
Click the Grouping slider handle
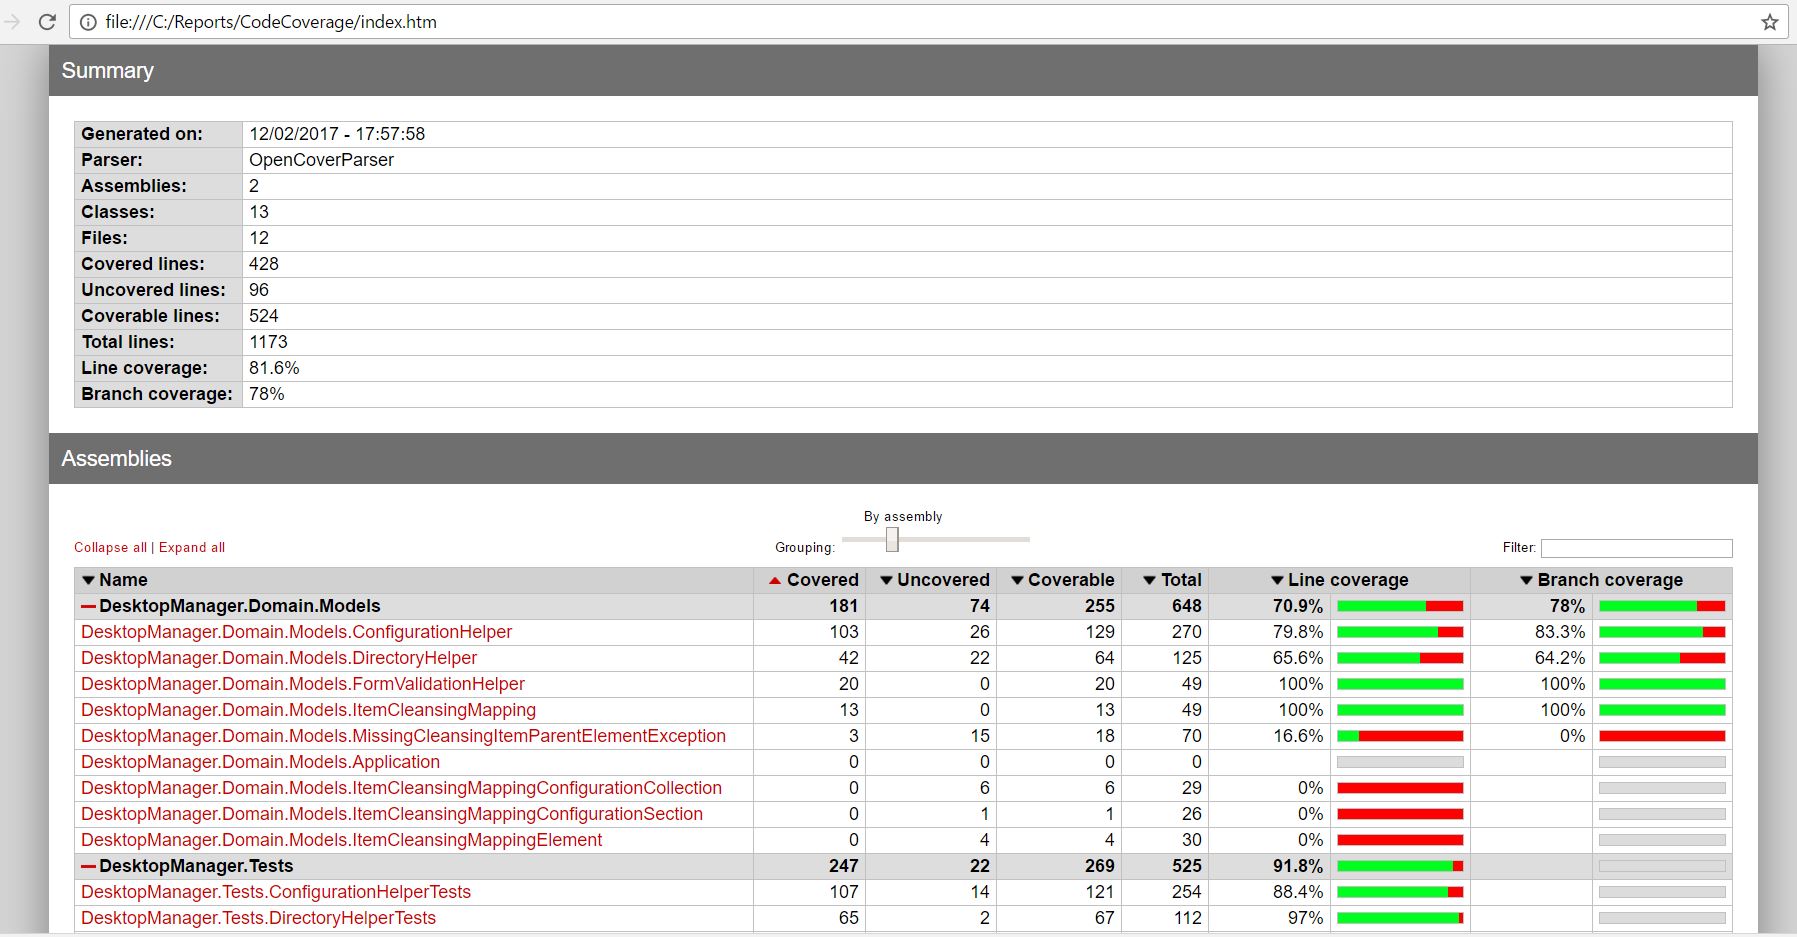(892, 540)
